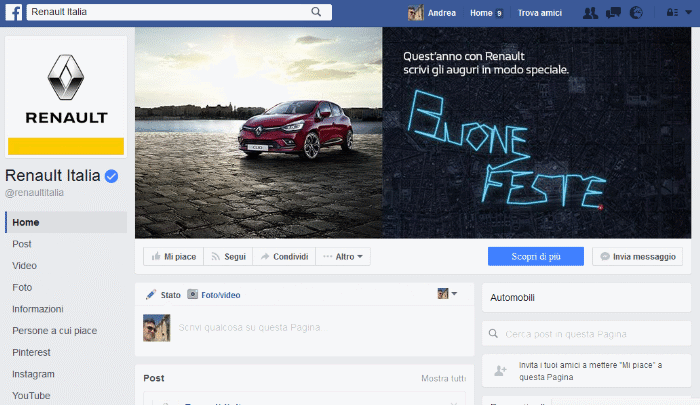Viewport: 700px width, 405px height.
Task: Open the Foto section in sidebar
Action: (22, 287)
